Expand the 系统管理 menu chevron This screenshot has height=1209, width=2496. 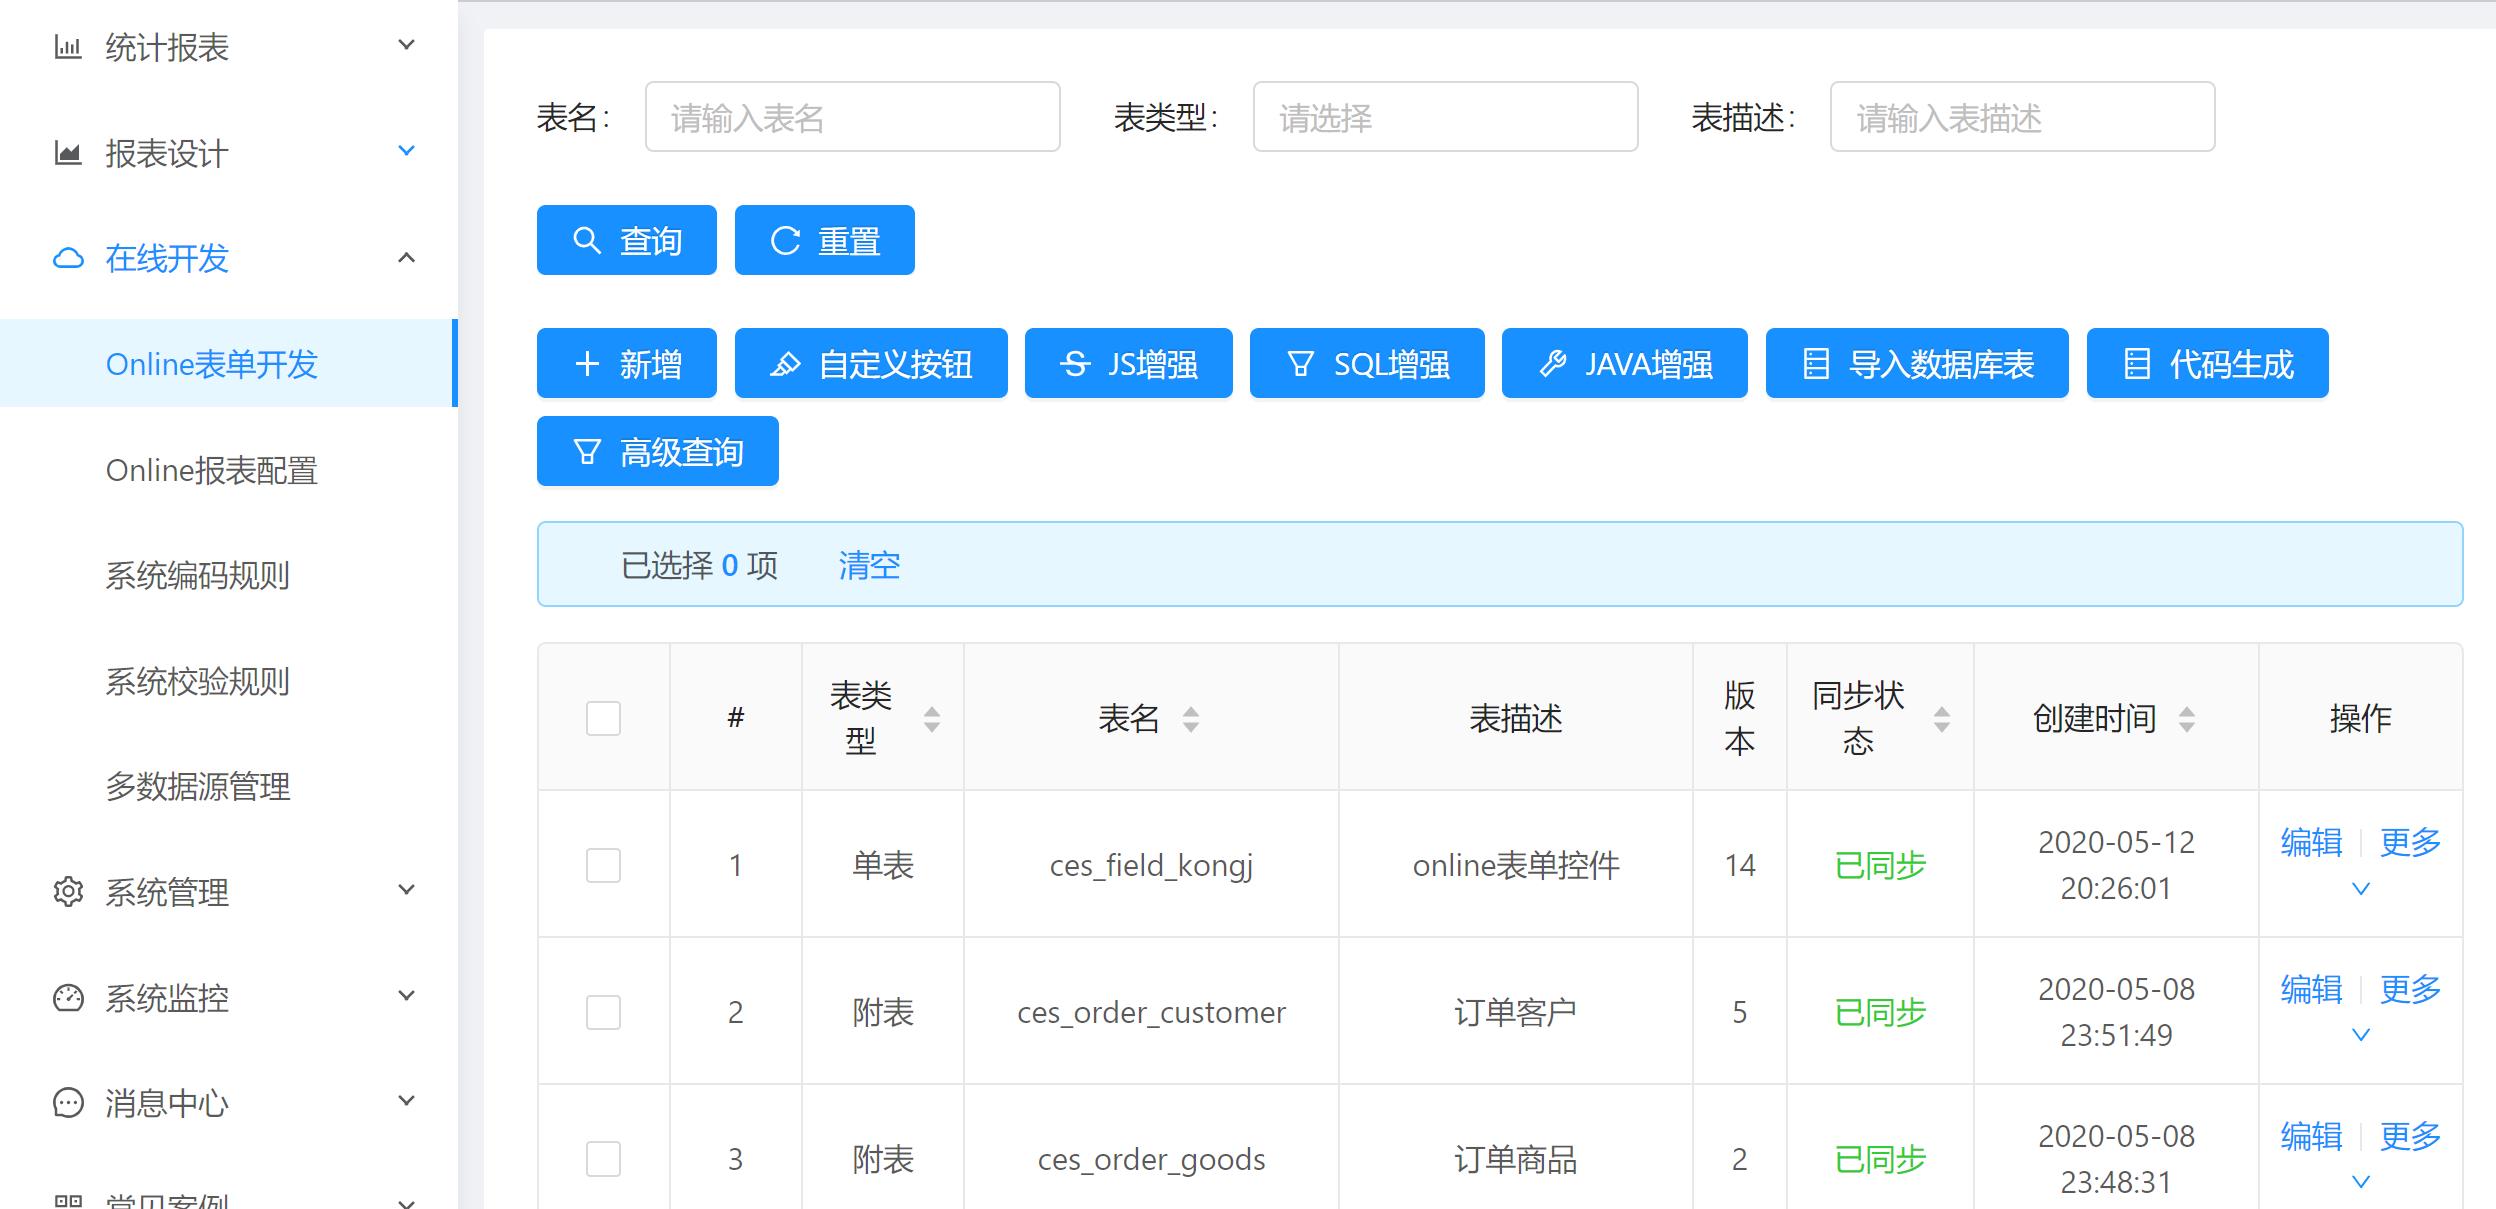tap(406, 890)
